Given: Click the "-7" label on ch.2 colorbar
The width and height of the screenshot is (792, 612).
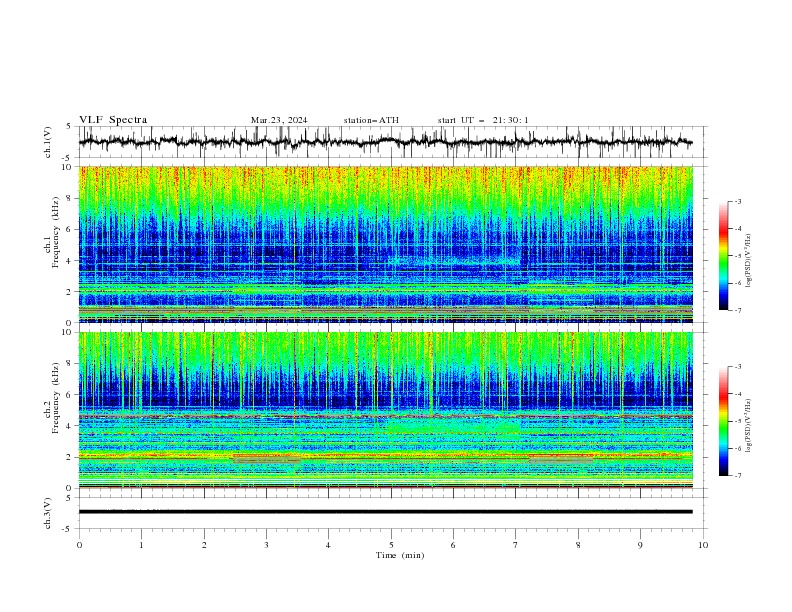Looking at the screenshot, I should (x=738, y=476).
